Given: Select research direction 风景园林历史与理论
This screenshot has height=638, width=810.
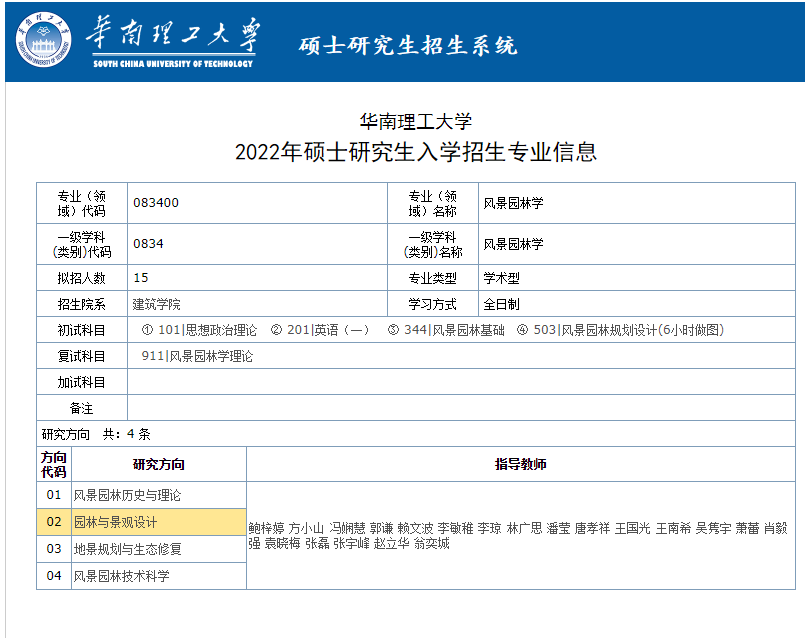Looking at the screenshot, I should [127, 495].
